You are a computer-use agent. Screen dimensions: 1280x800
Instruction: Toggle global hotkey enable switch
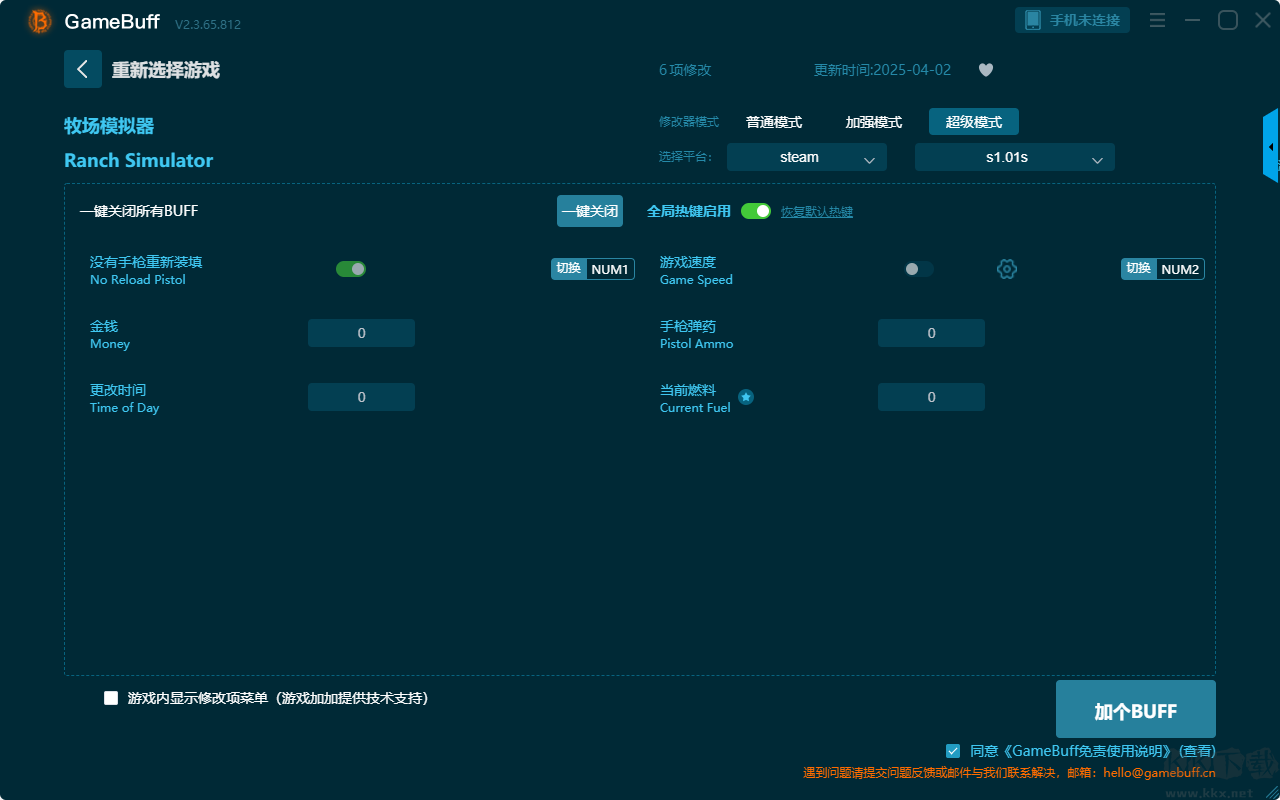click(x=756, y=211)
